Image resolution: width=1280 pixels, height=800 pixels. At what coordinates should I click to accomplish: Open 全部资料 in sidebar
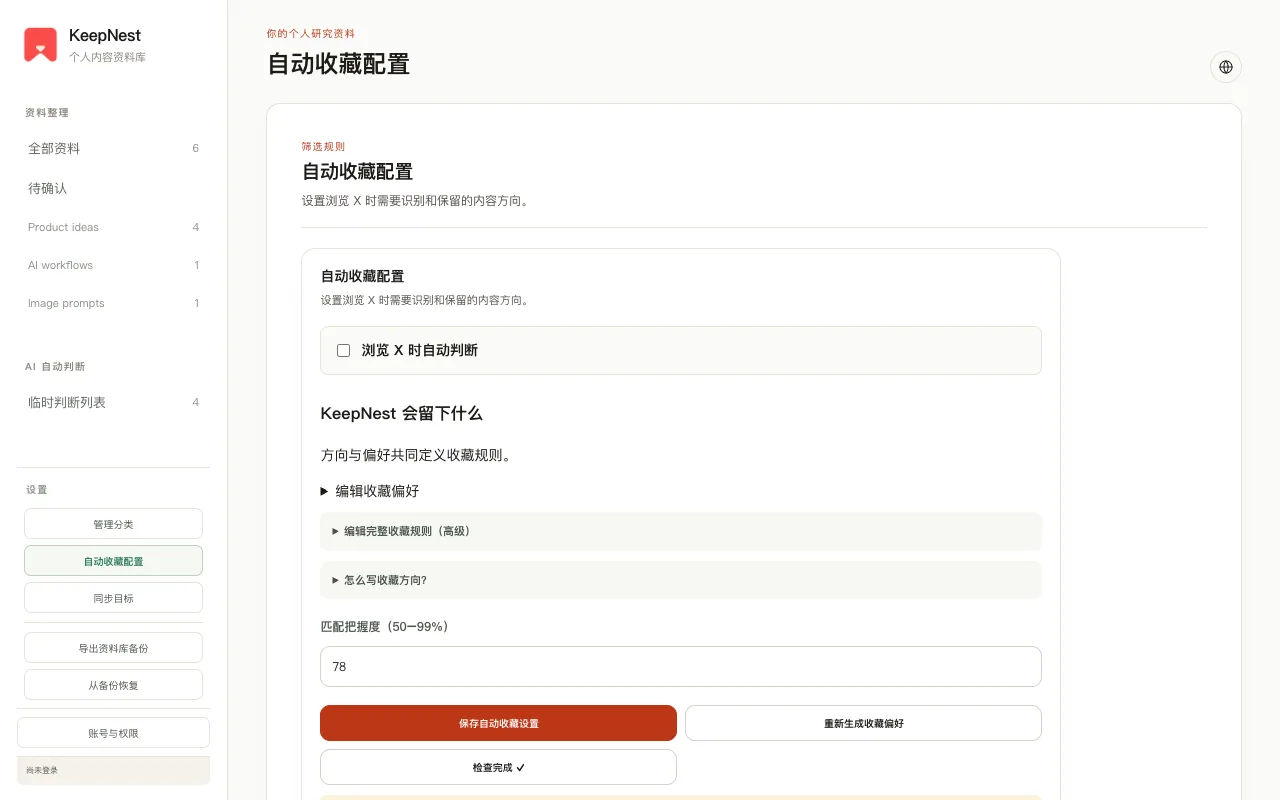tap(113, 148)
